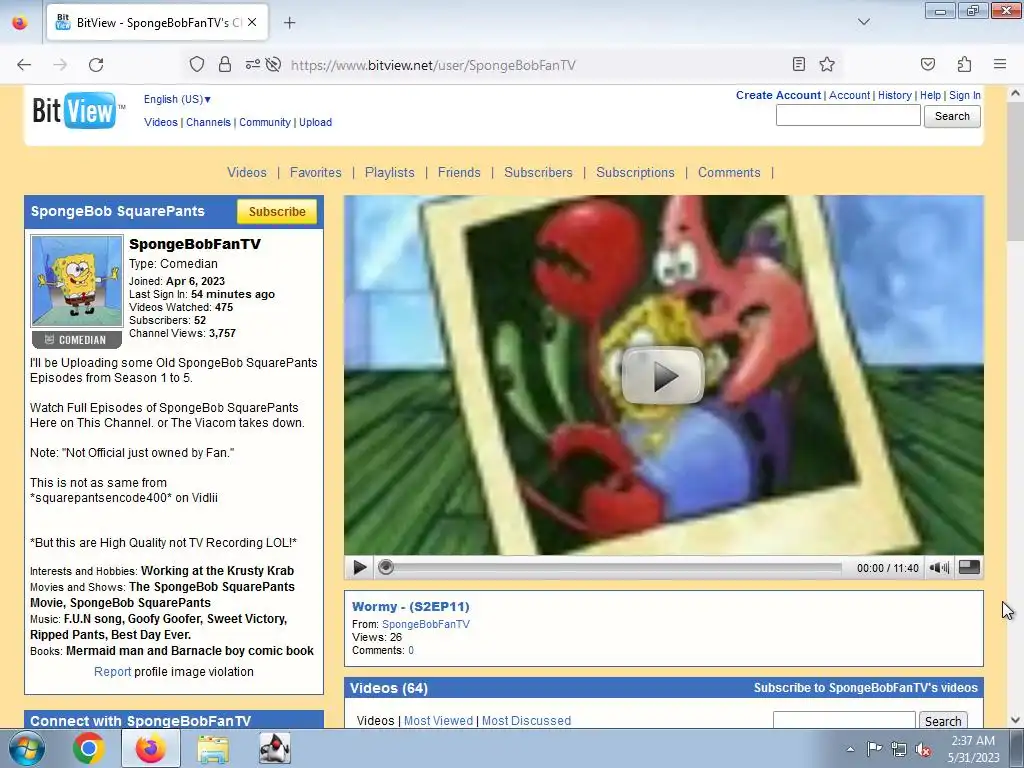Open the Videos channel tab
The image size is (1024, 768).
coord(247,172)
